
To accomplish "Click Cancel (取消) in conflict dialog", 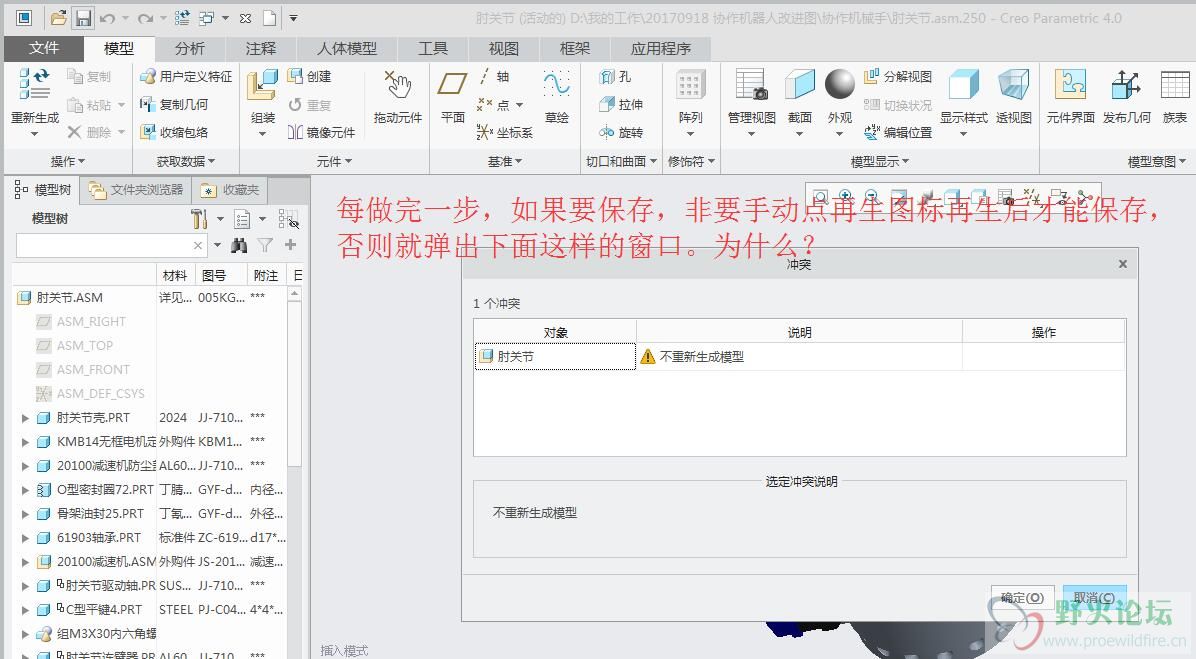I will tap(1094, 598).
